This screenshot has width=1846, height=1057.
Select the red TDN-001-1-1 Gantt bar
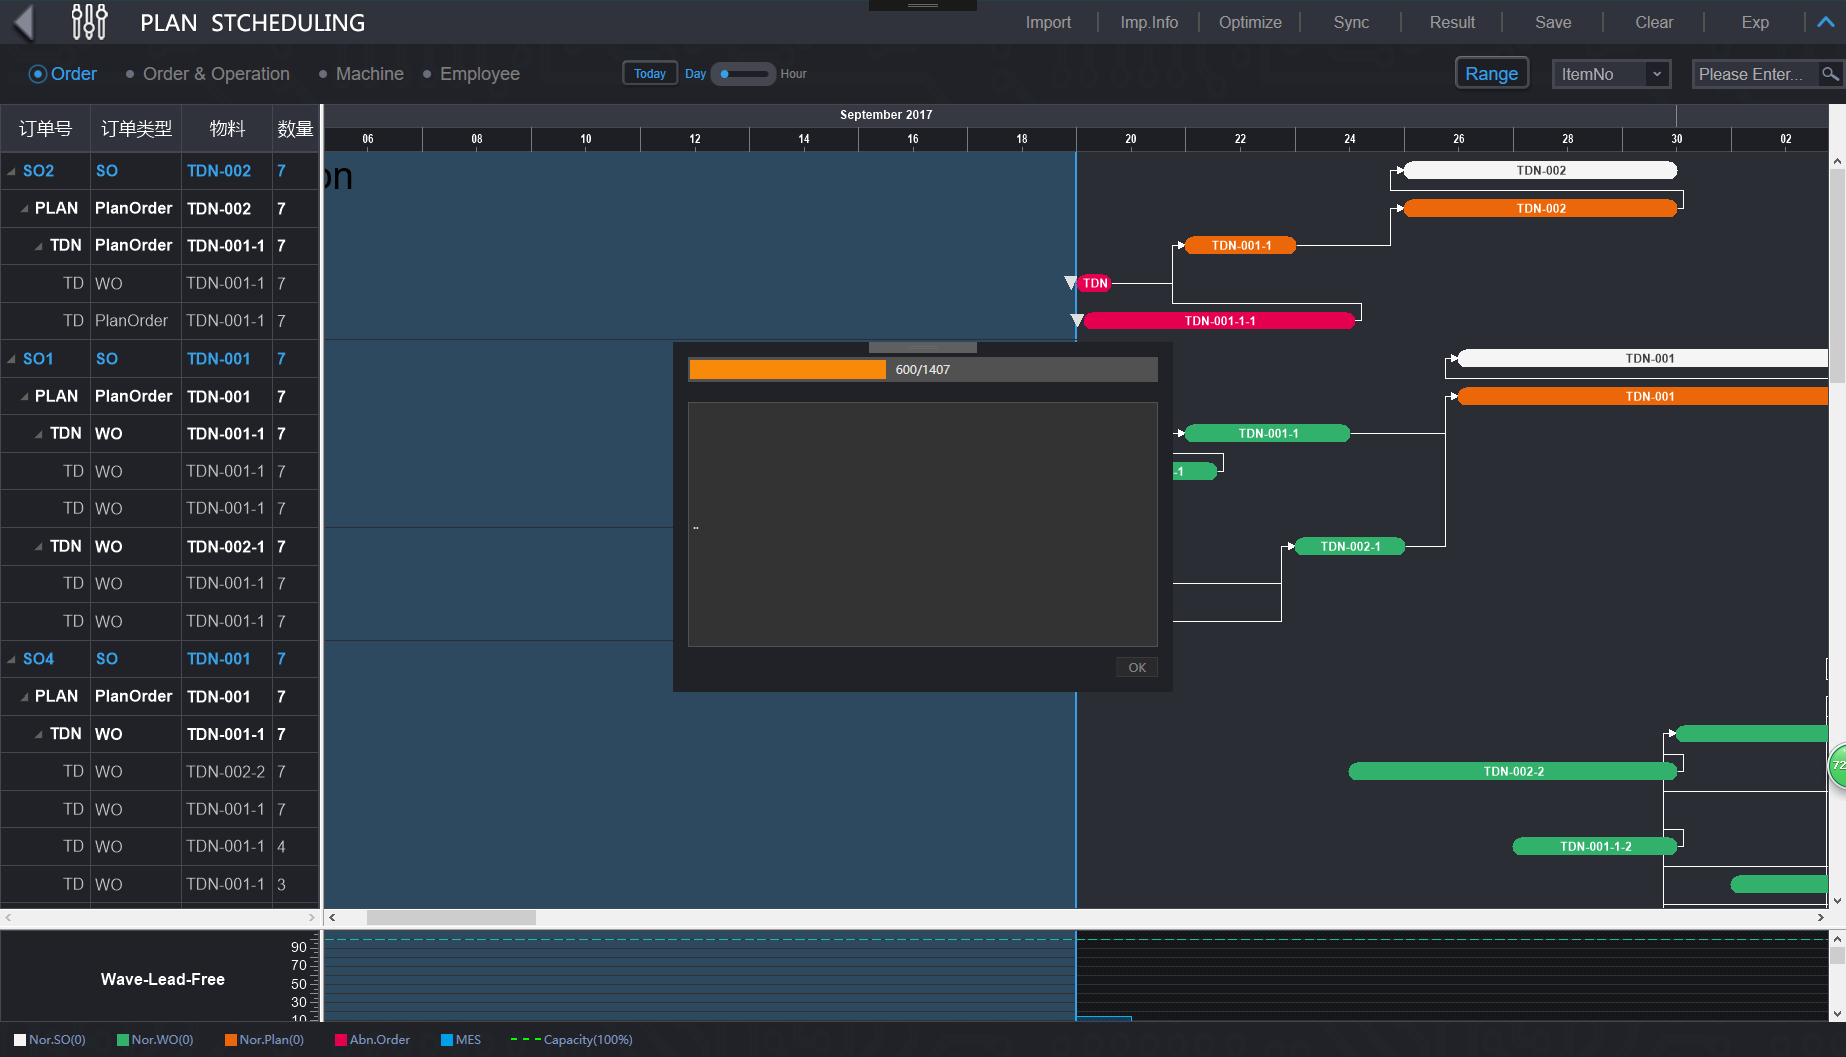tap(1219, 321)
